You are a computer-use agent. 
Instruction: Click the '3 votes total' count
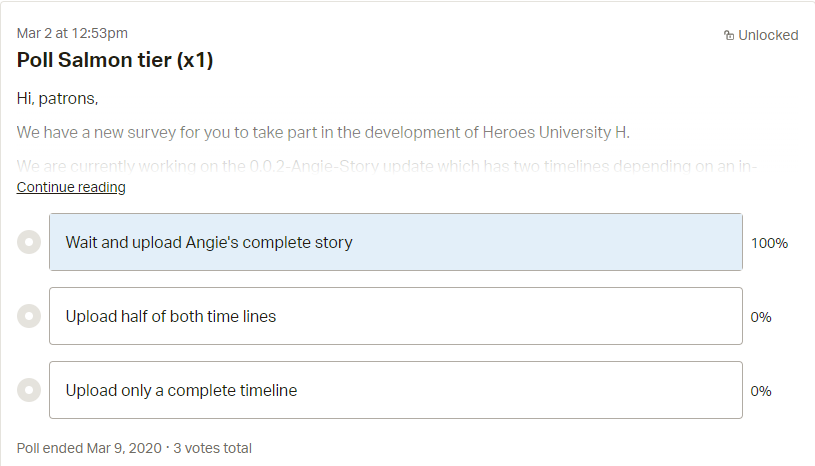point(212,448)
